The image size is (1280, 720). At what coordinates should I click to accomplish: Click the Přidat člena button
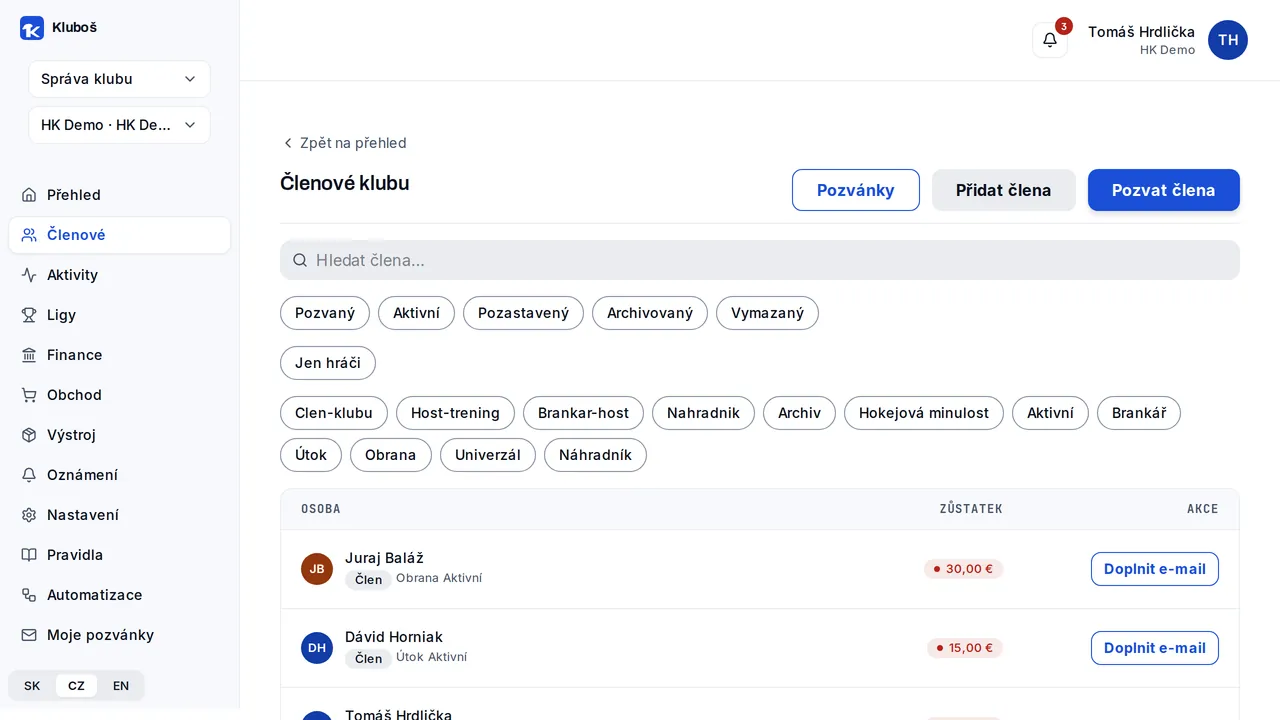click(1004, 190)
